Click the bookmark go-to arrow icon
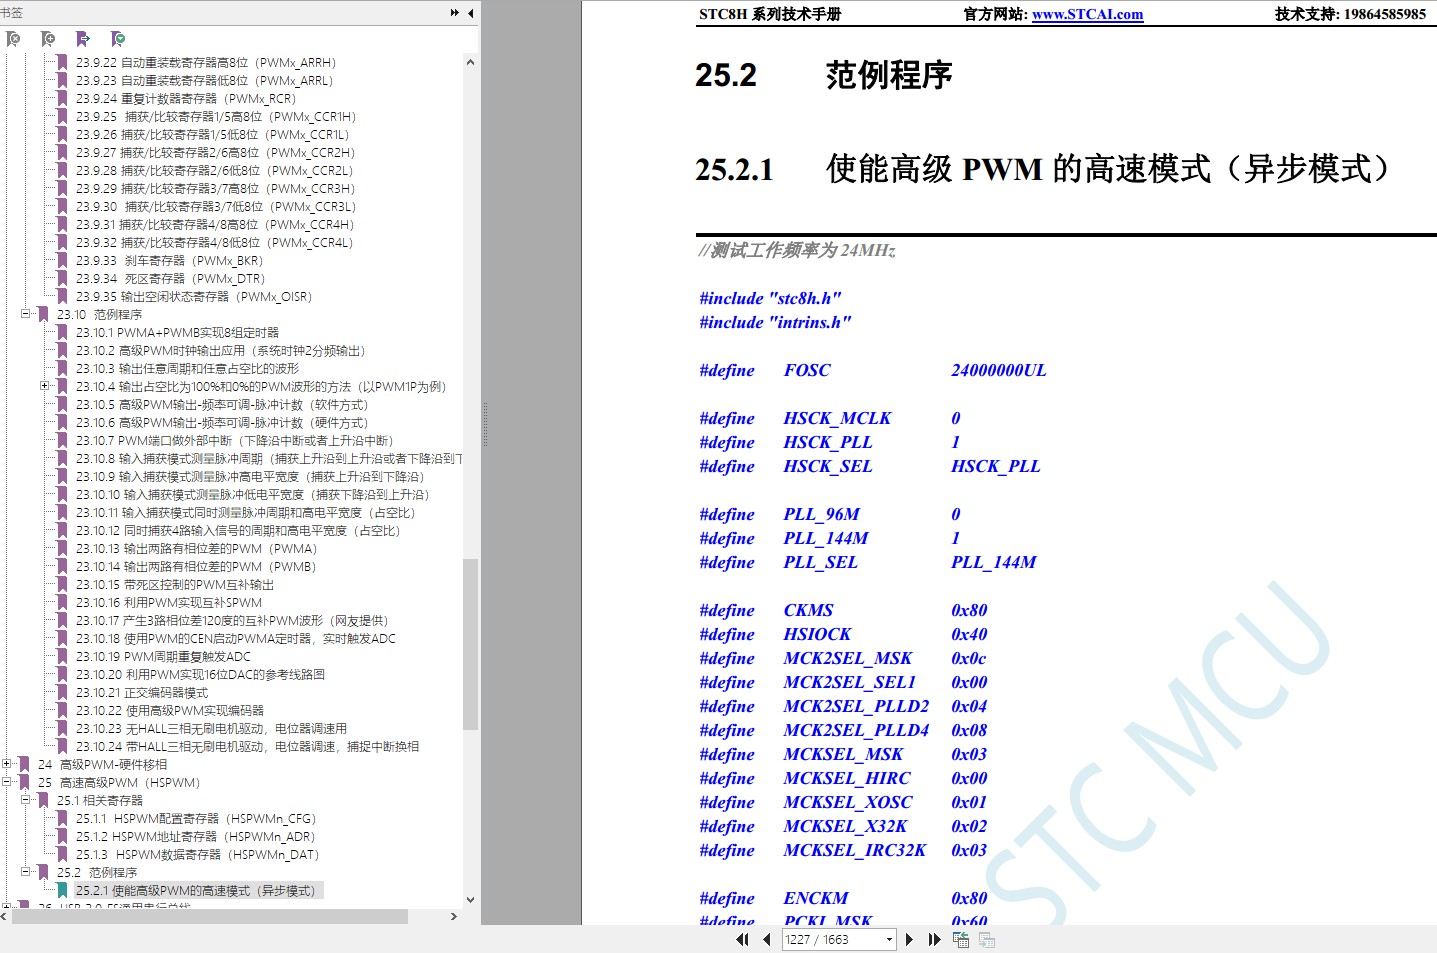This screenshot has height=953, width=1437. tap(83, 39)
